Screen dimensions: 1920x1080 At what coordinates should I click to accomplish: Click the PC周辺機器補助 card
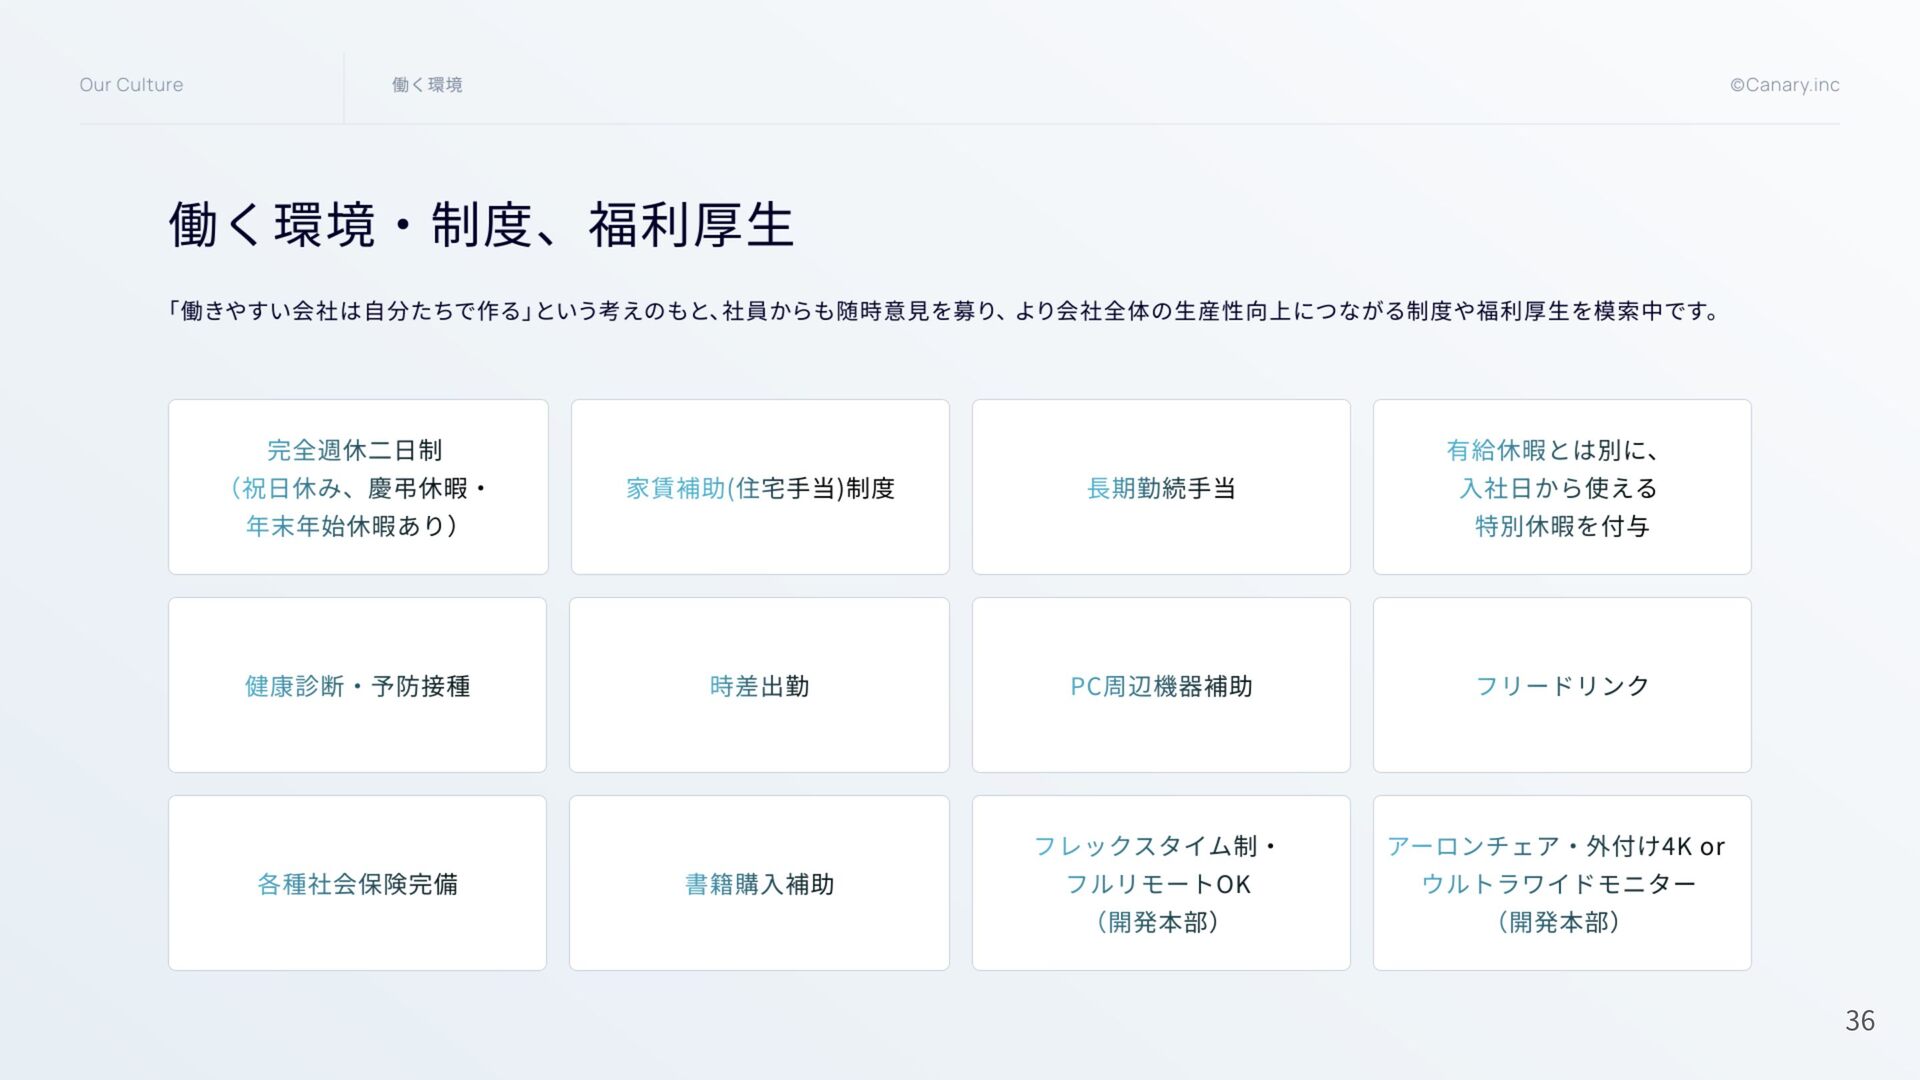(1161, 686)
